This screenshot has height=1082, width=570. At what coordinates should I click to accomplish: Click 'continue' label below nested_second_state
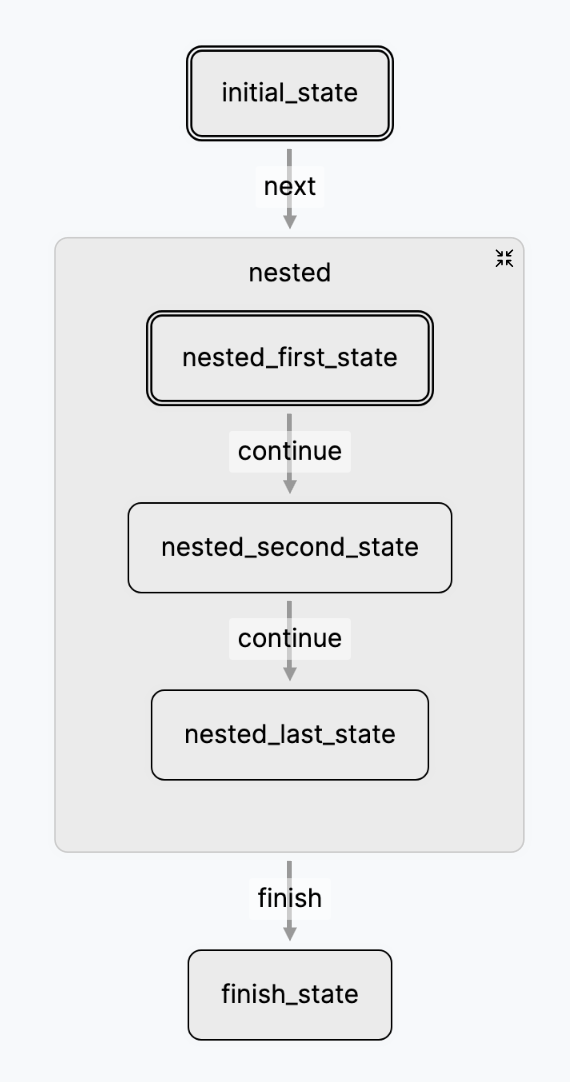pyautogui.click(x=290, y=638)
